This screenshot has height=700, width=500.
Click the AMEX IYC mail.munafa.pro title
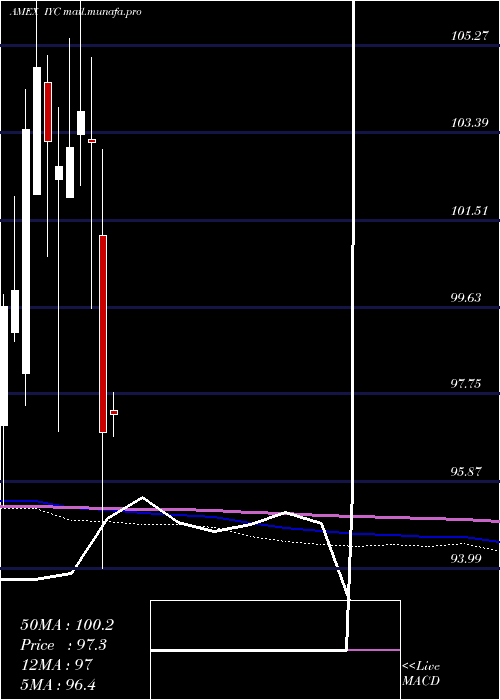[75, 12]
